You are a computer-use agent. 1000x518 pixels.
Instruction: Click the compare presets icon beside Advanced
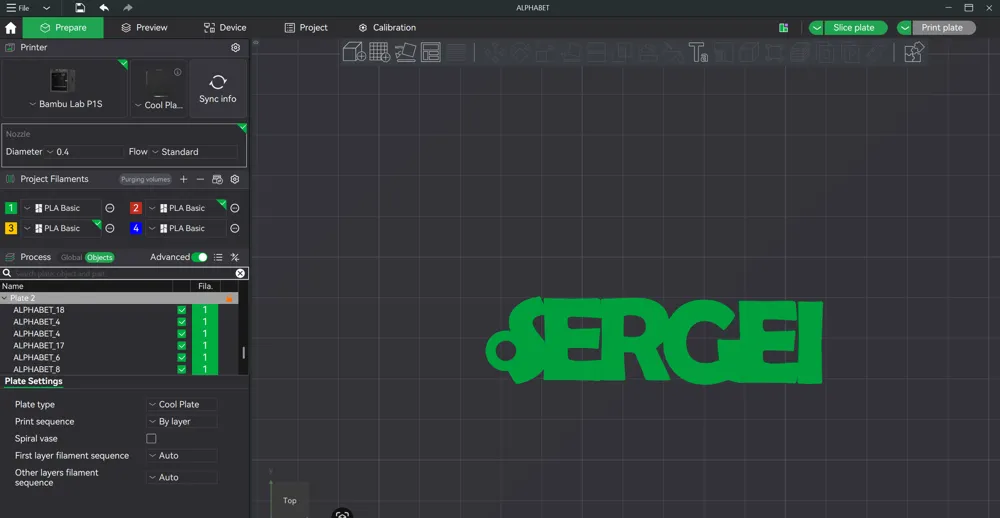(x=235, y=257)
